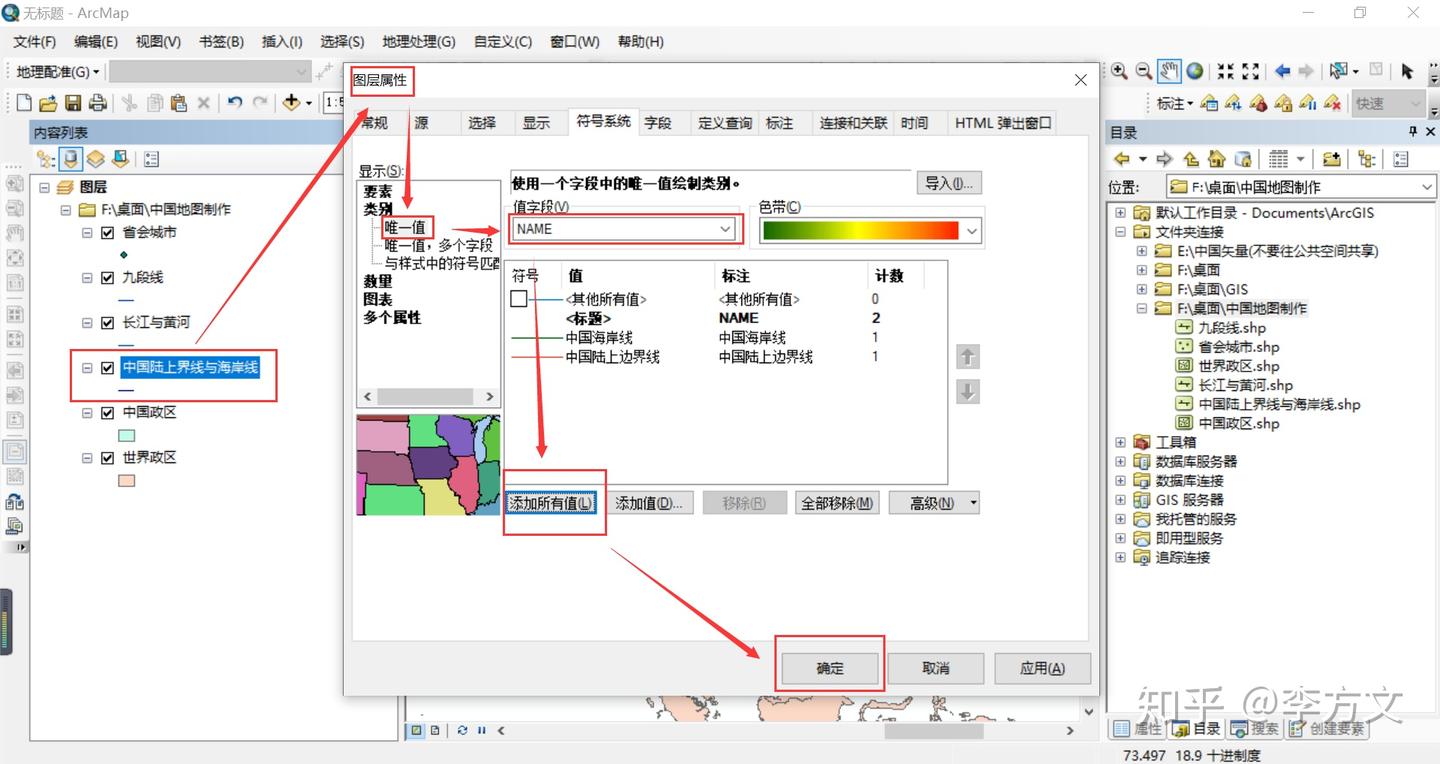Activate the Zoom In magnifier tool
The height and width of the screenshot is (764, 1440).
(1118, 71)
